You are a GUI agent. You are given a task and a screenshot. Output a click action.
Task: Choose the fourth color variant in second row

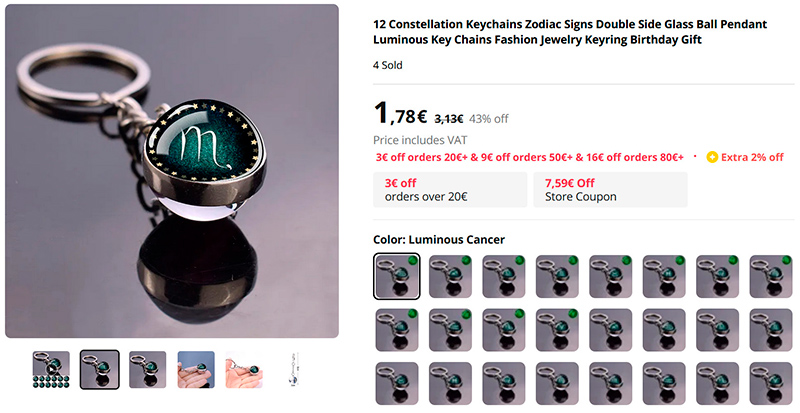point(557,330)
